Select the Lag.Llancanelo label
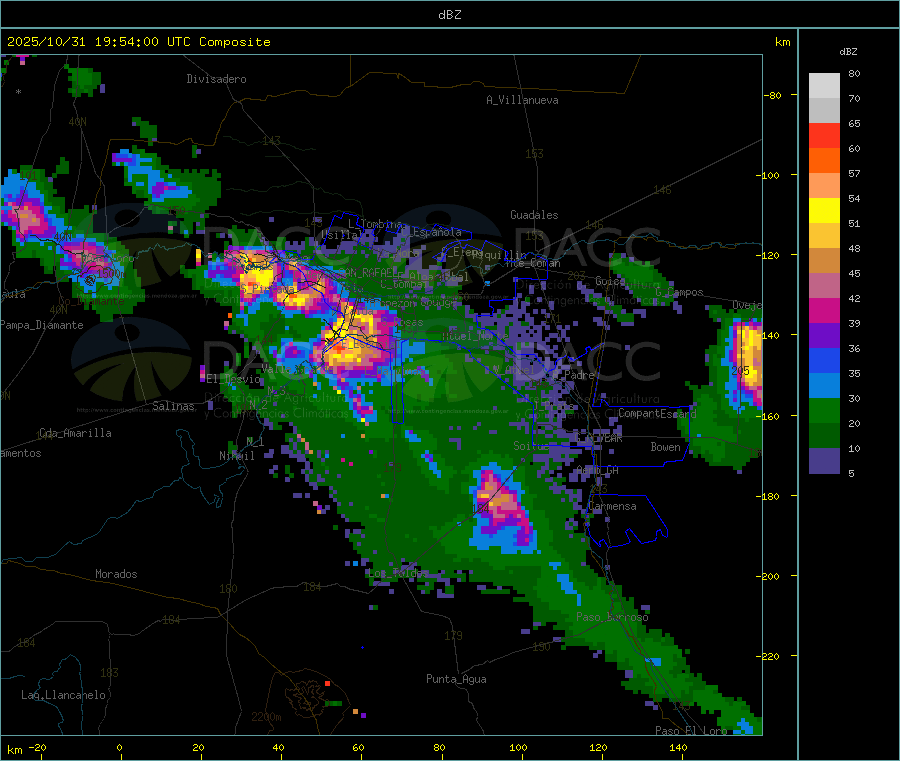900x761 pixels. pyautogui.click(x=63, y=695)
